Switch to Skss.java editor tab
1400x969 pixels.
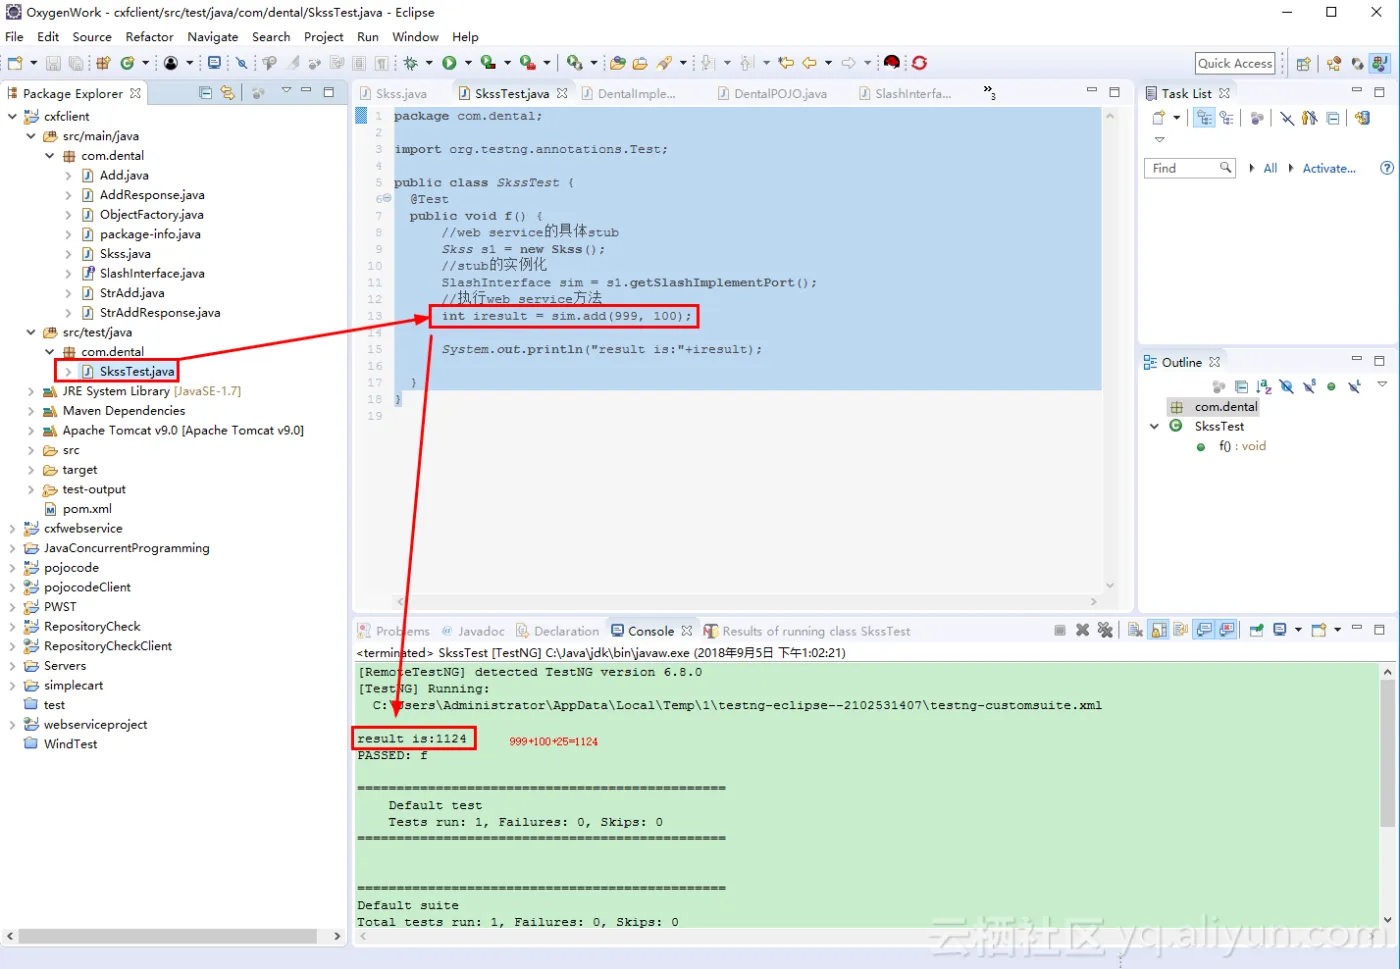coord(393,93)
